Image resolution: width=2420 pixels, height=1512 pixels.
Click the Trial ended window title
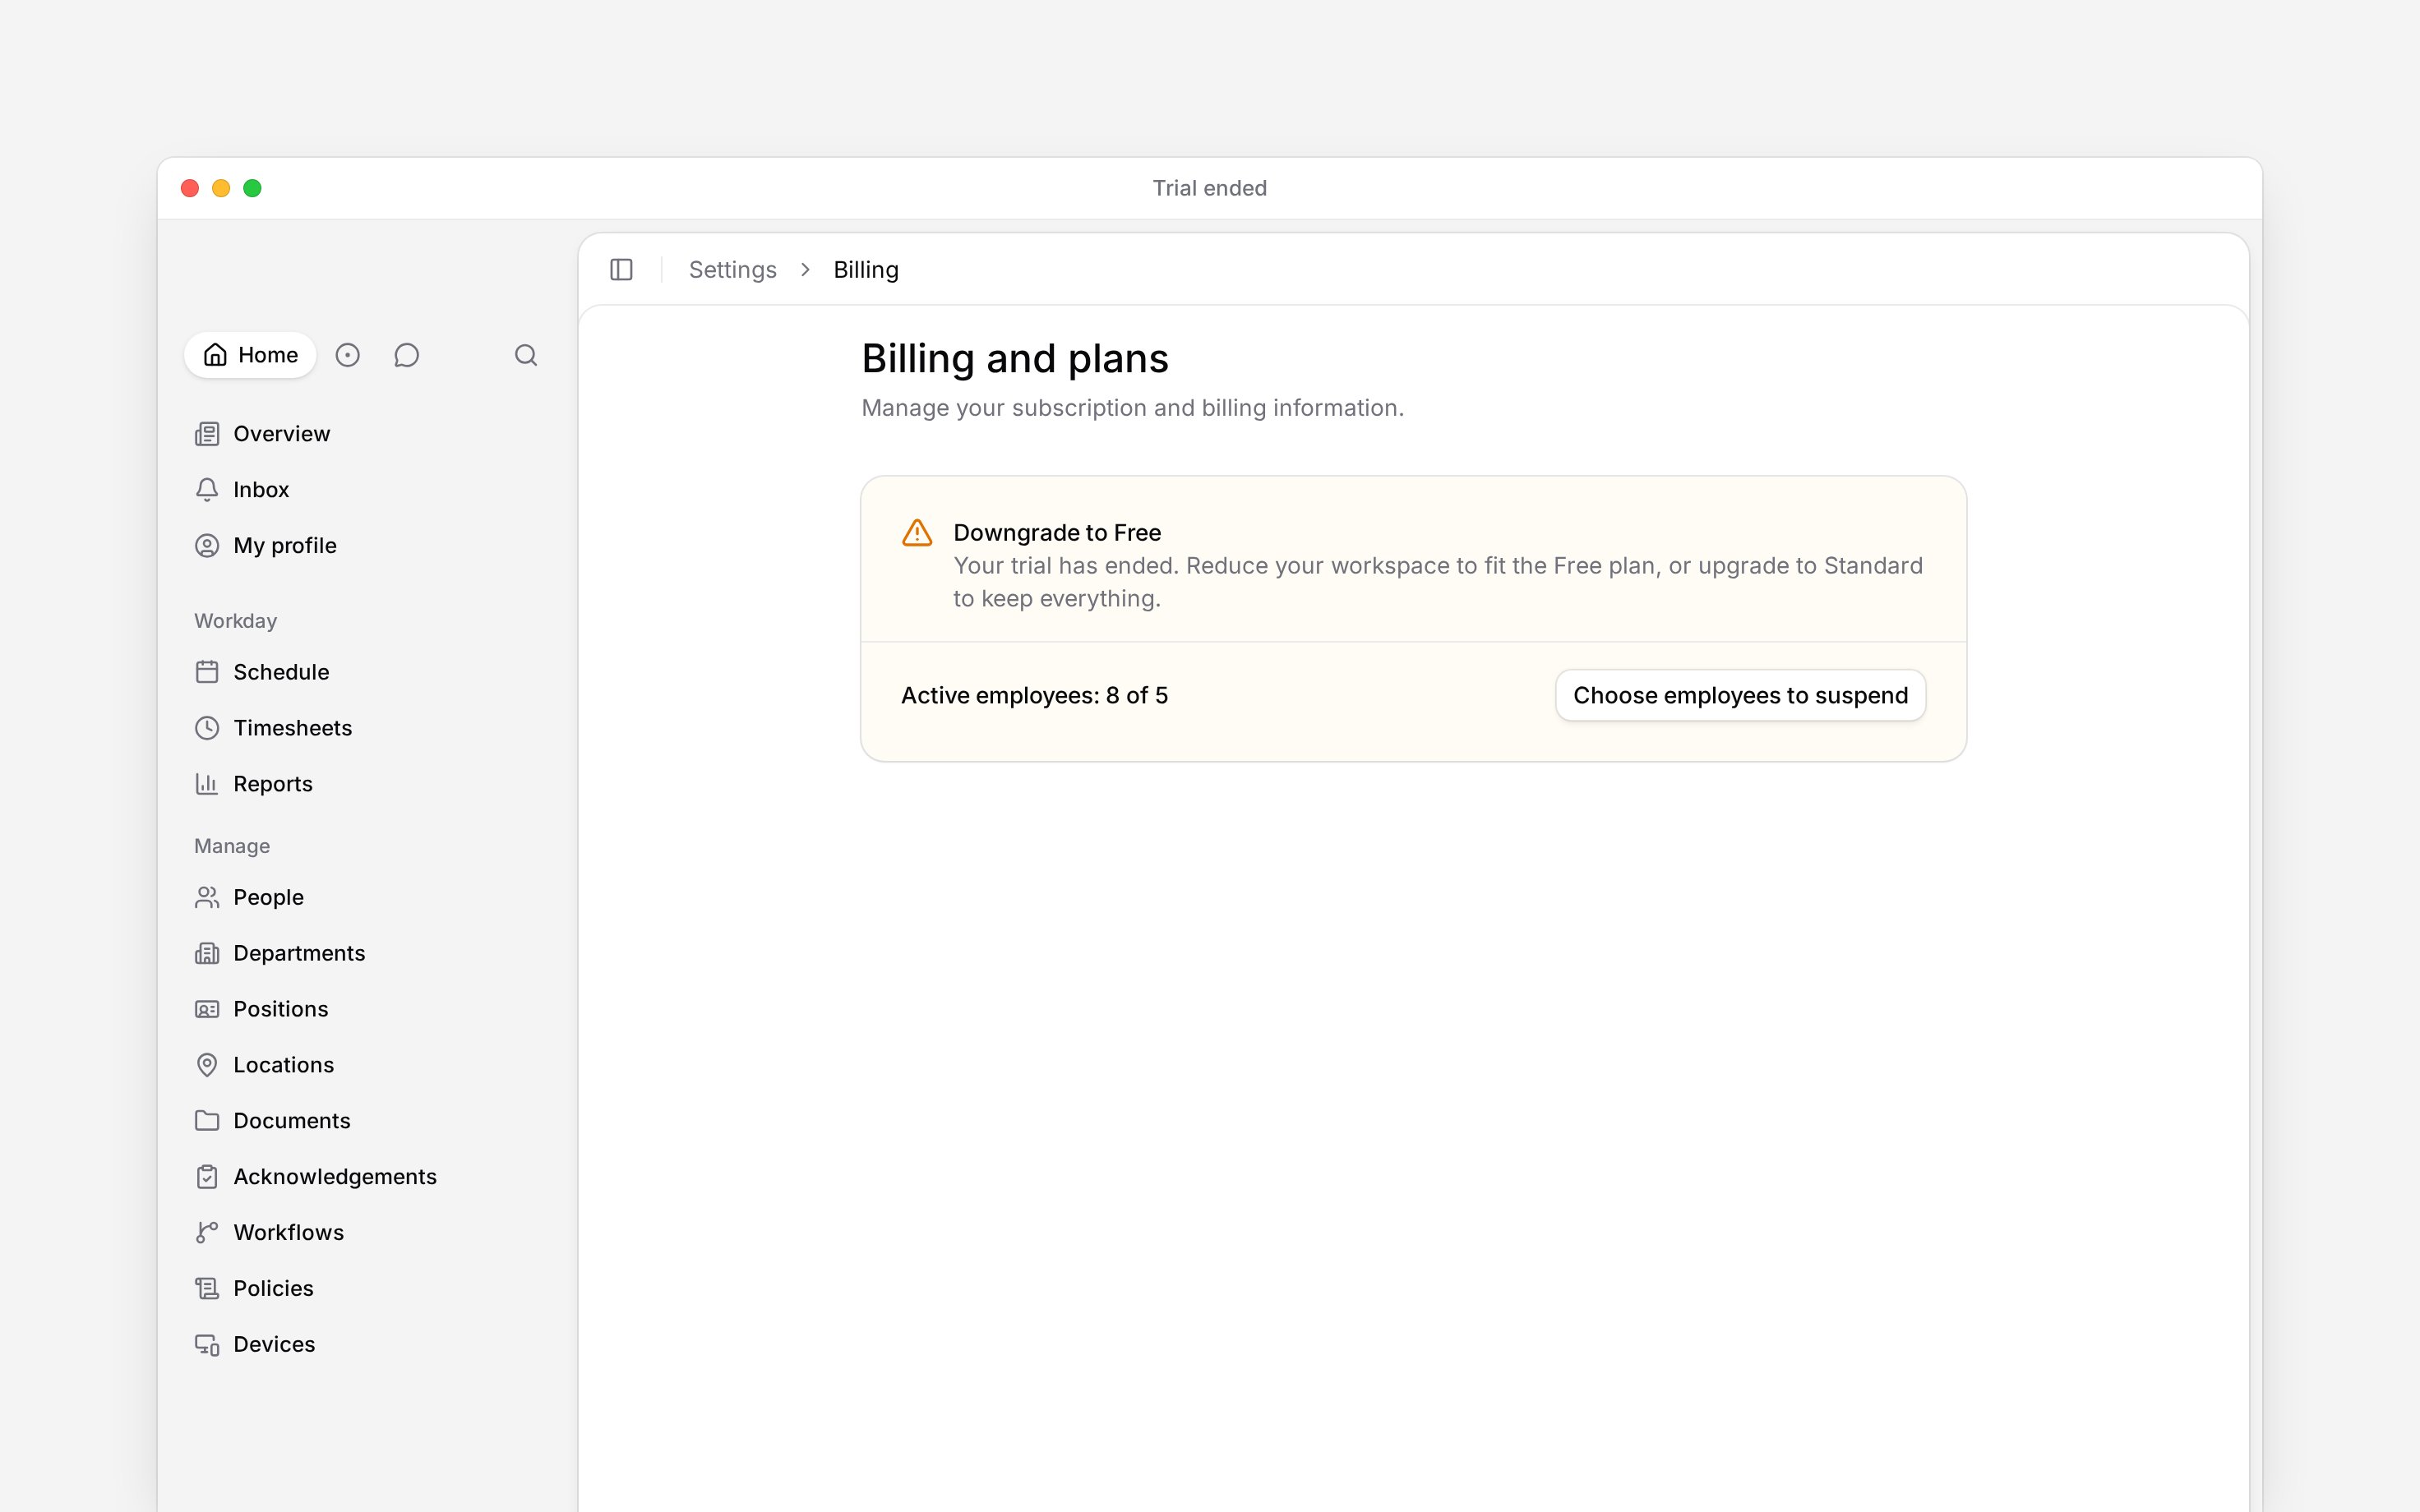pyautogui.click(x=1210, y=188)
